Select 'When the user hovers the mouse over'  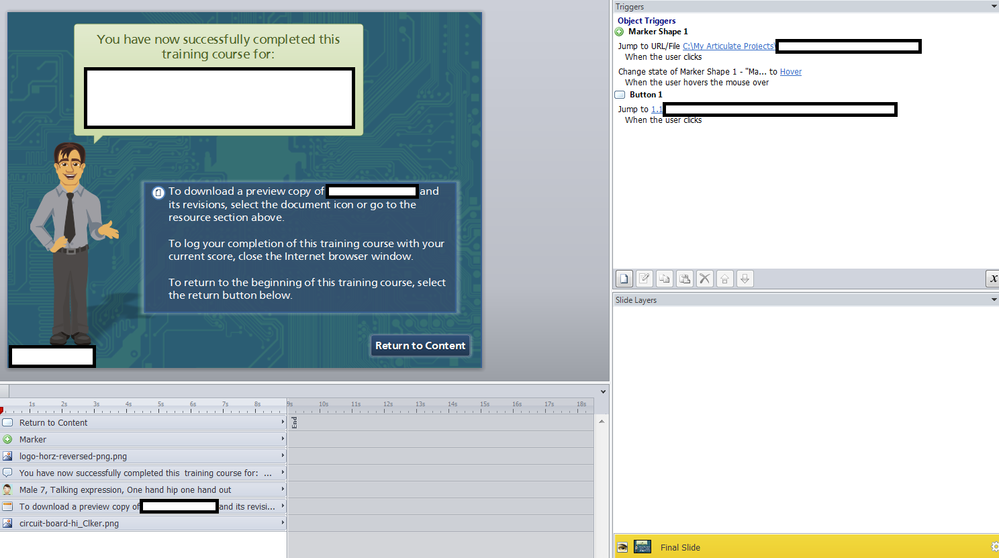[x=696, y=82]
